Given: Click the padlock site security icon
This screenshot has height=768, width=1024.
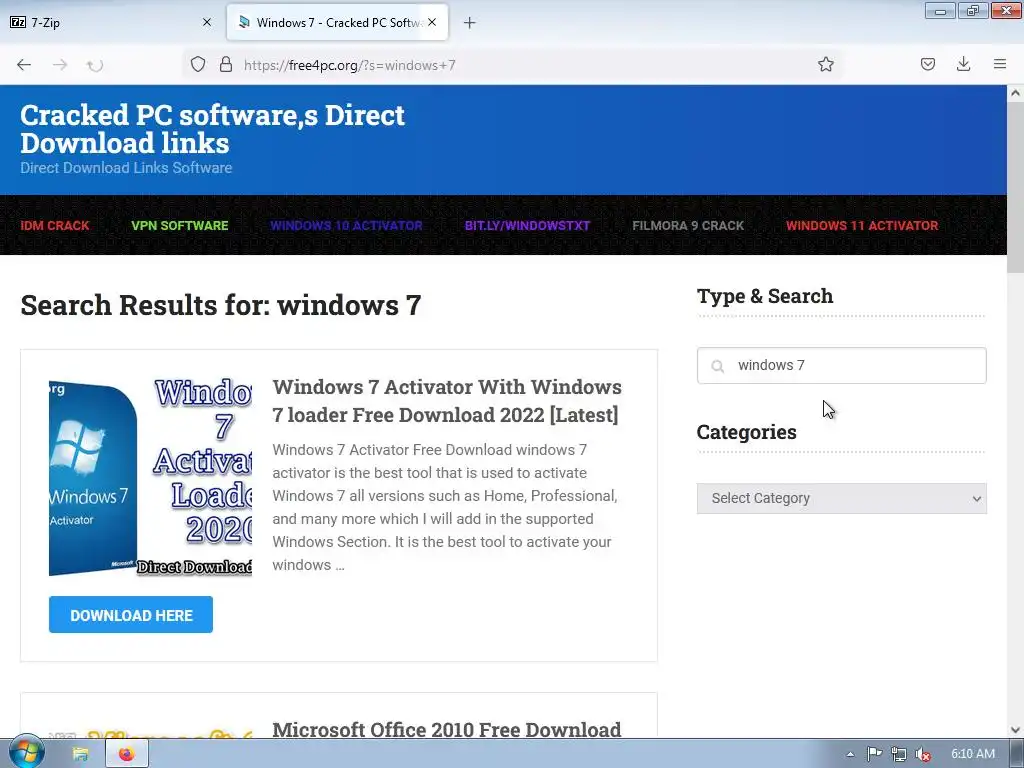Looking at the screenshot, I should (226, 65).
